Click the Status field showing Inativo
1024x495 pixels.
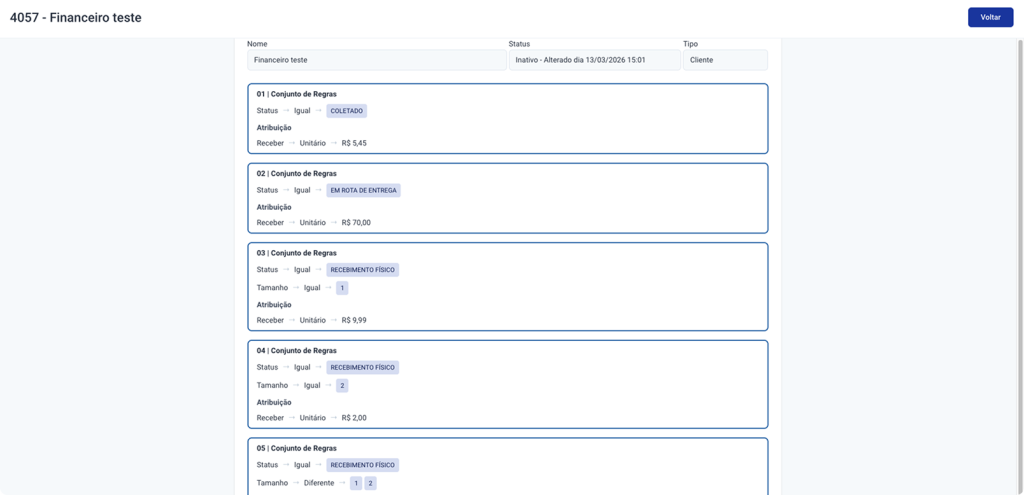point(594,60)
